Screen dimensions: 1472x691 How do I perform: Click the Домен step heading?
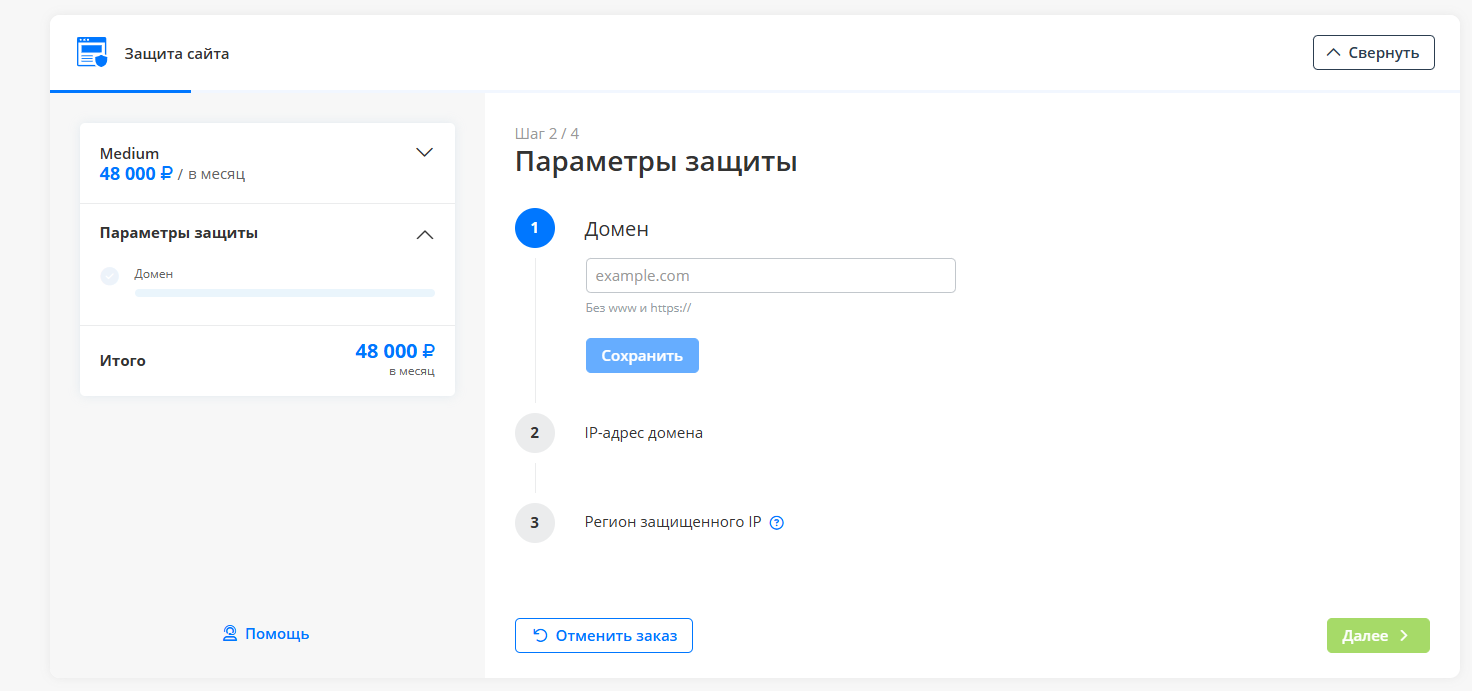pos(616,228)
